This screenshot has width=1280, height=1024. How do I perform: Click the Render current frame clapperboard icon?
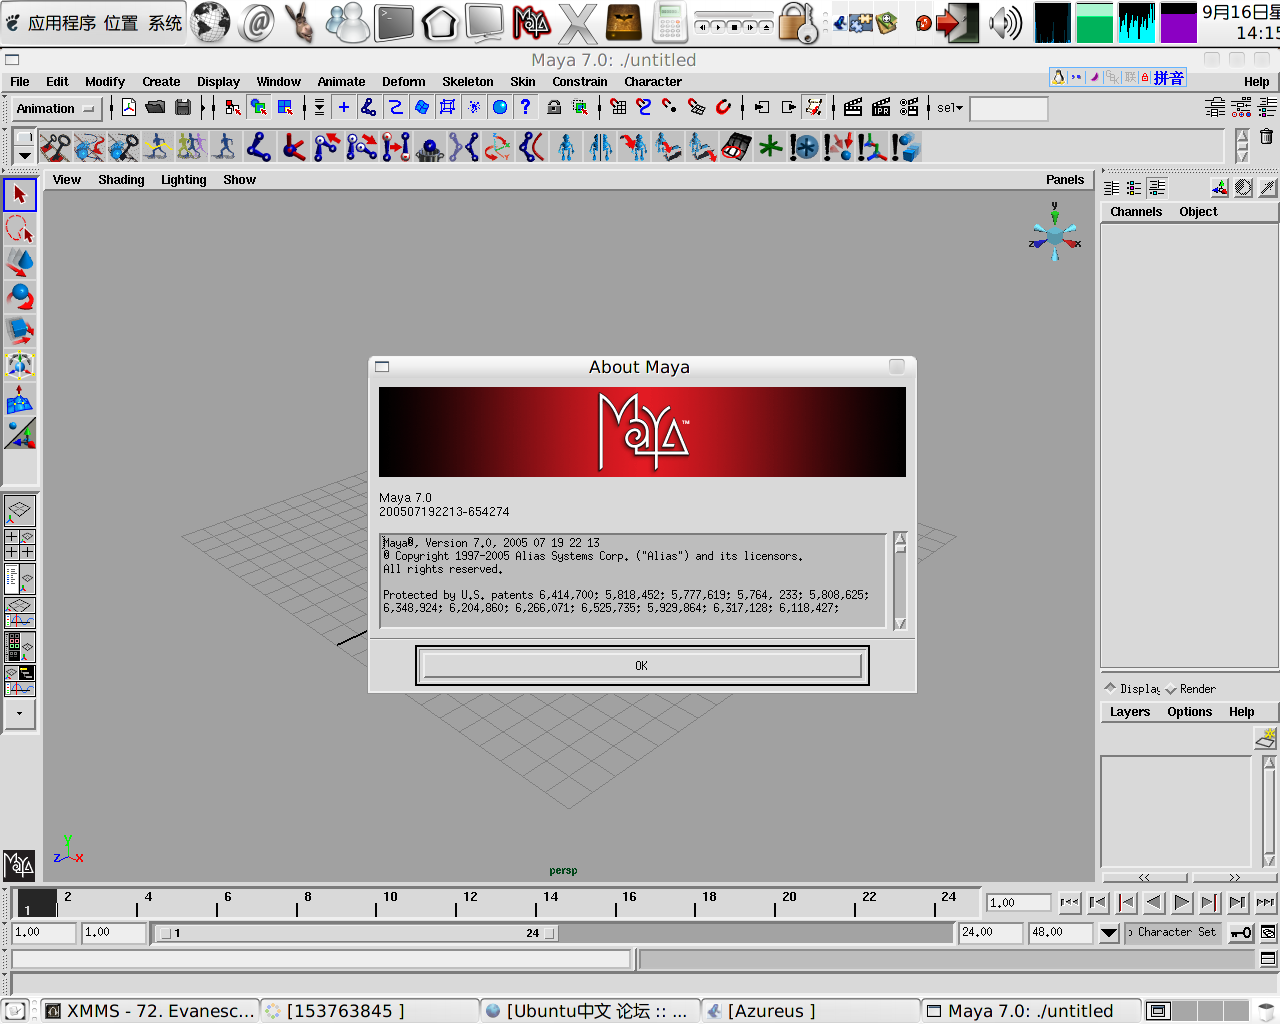853,107
